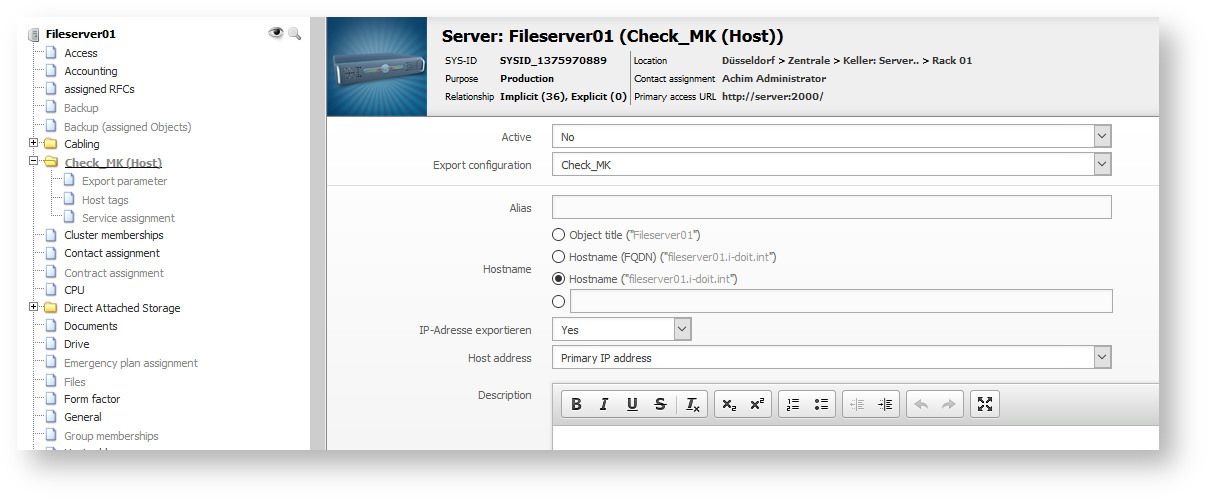Collapse the Check_MK (Host) tree node
This screenshot has width=1207, height=498.
tap(34, 161)
